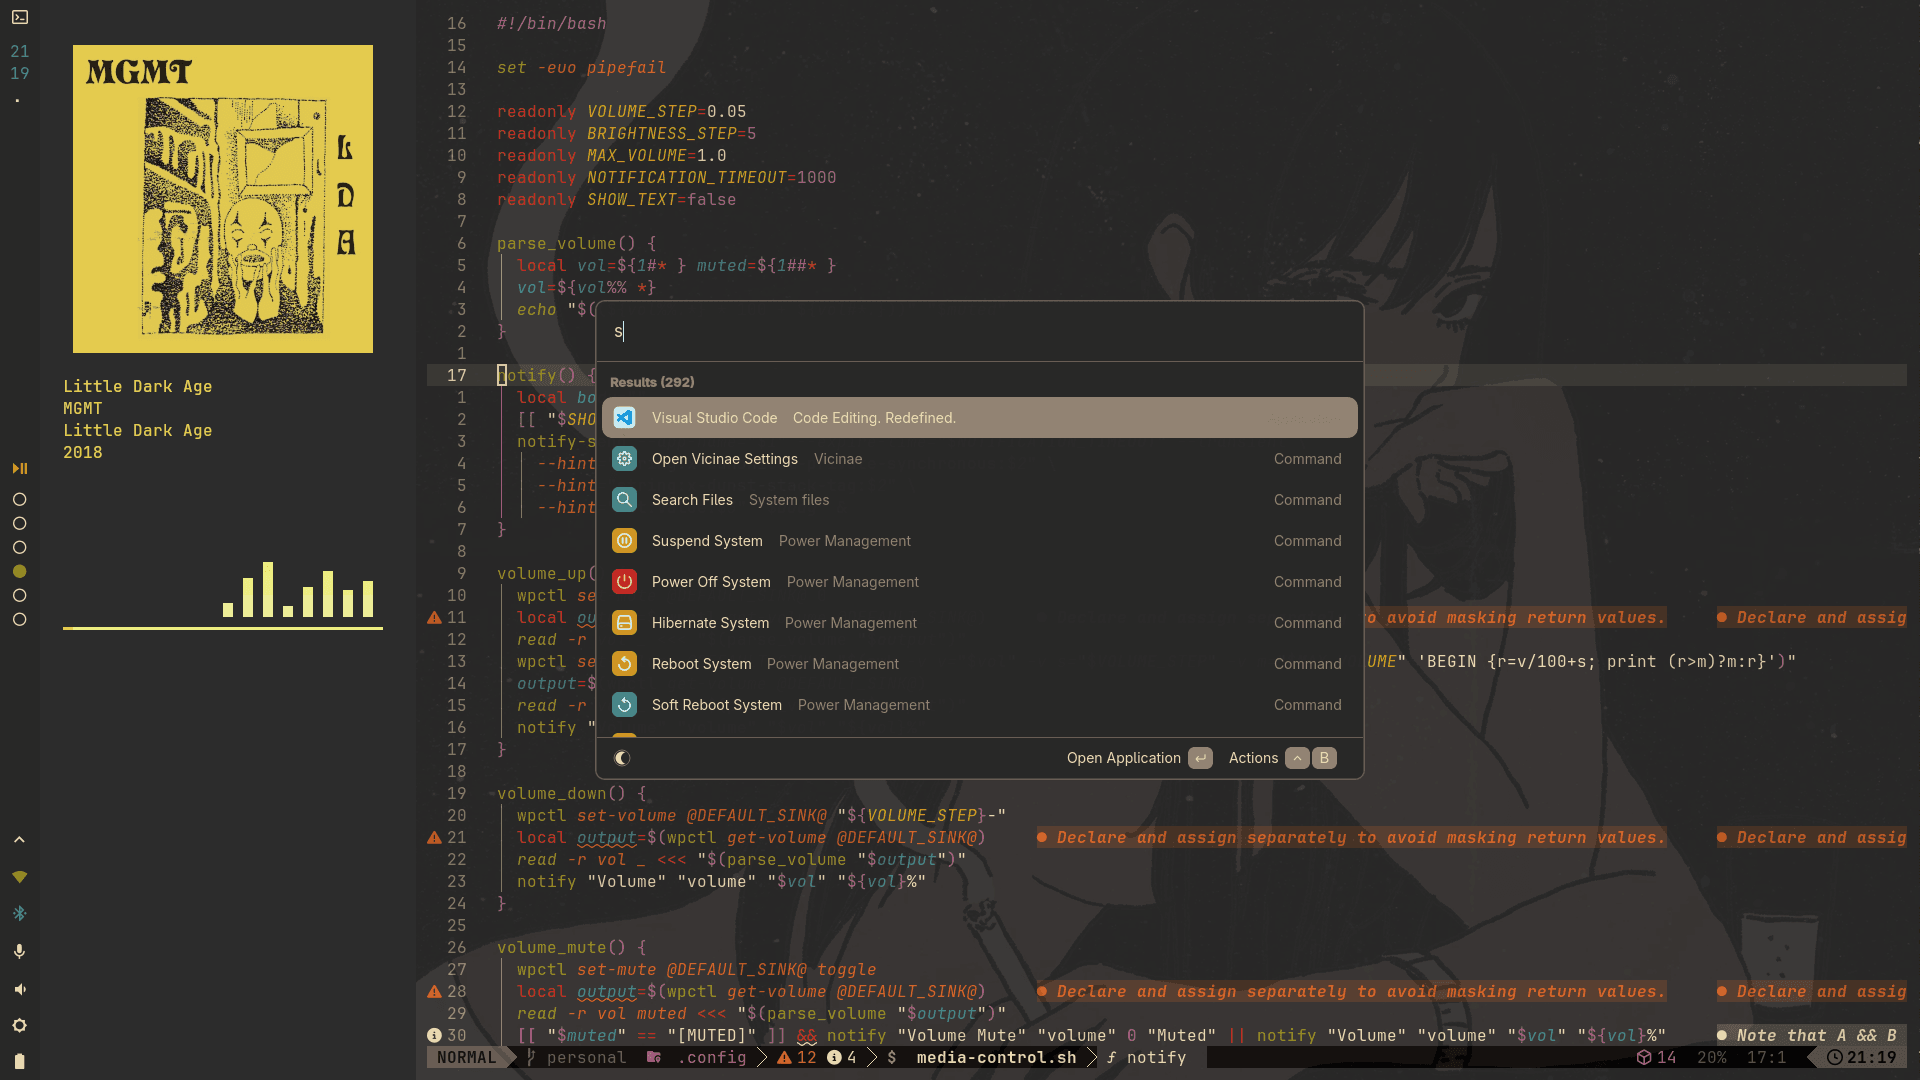Toggle the theme moon icon in launcher footer
Viewport: 1920px width, 1080px height.
[x=622, y=758]
